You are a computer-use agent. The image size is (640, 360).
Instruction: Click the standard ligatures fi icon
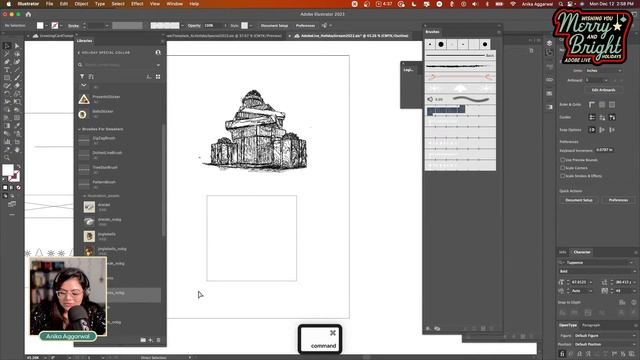562,354
